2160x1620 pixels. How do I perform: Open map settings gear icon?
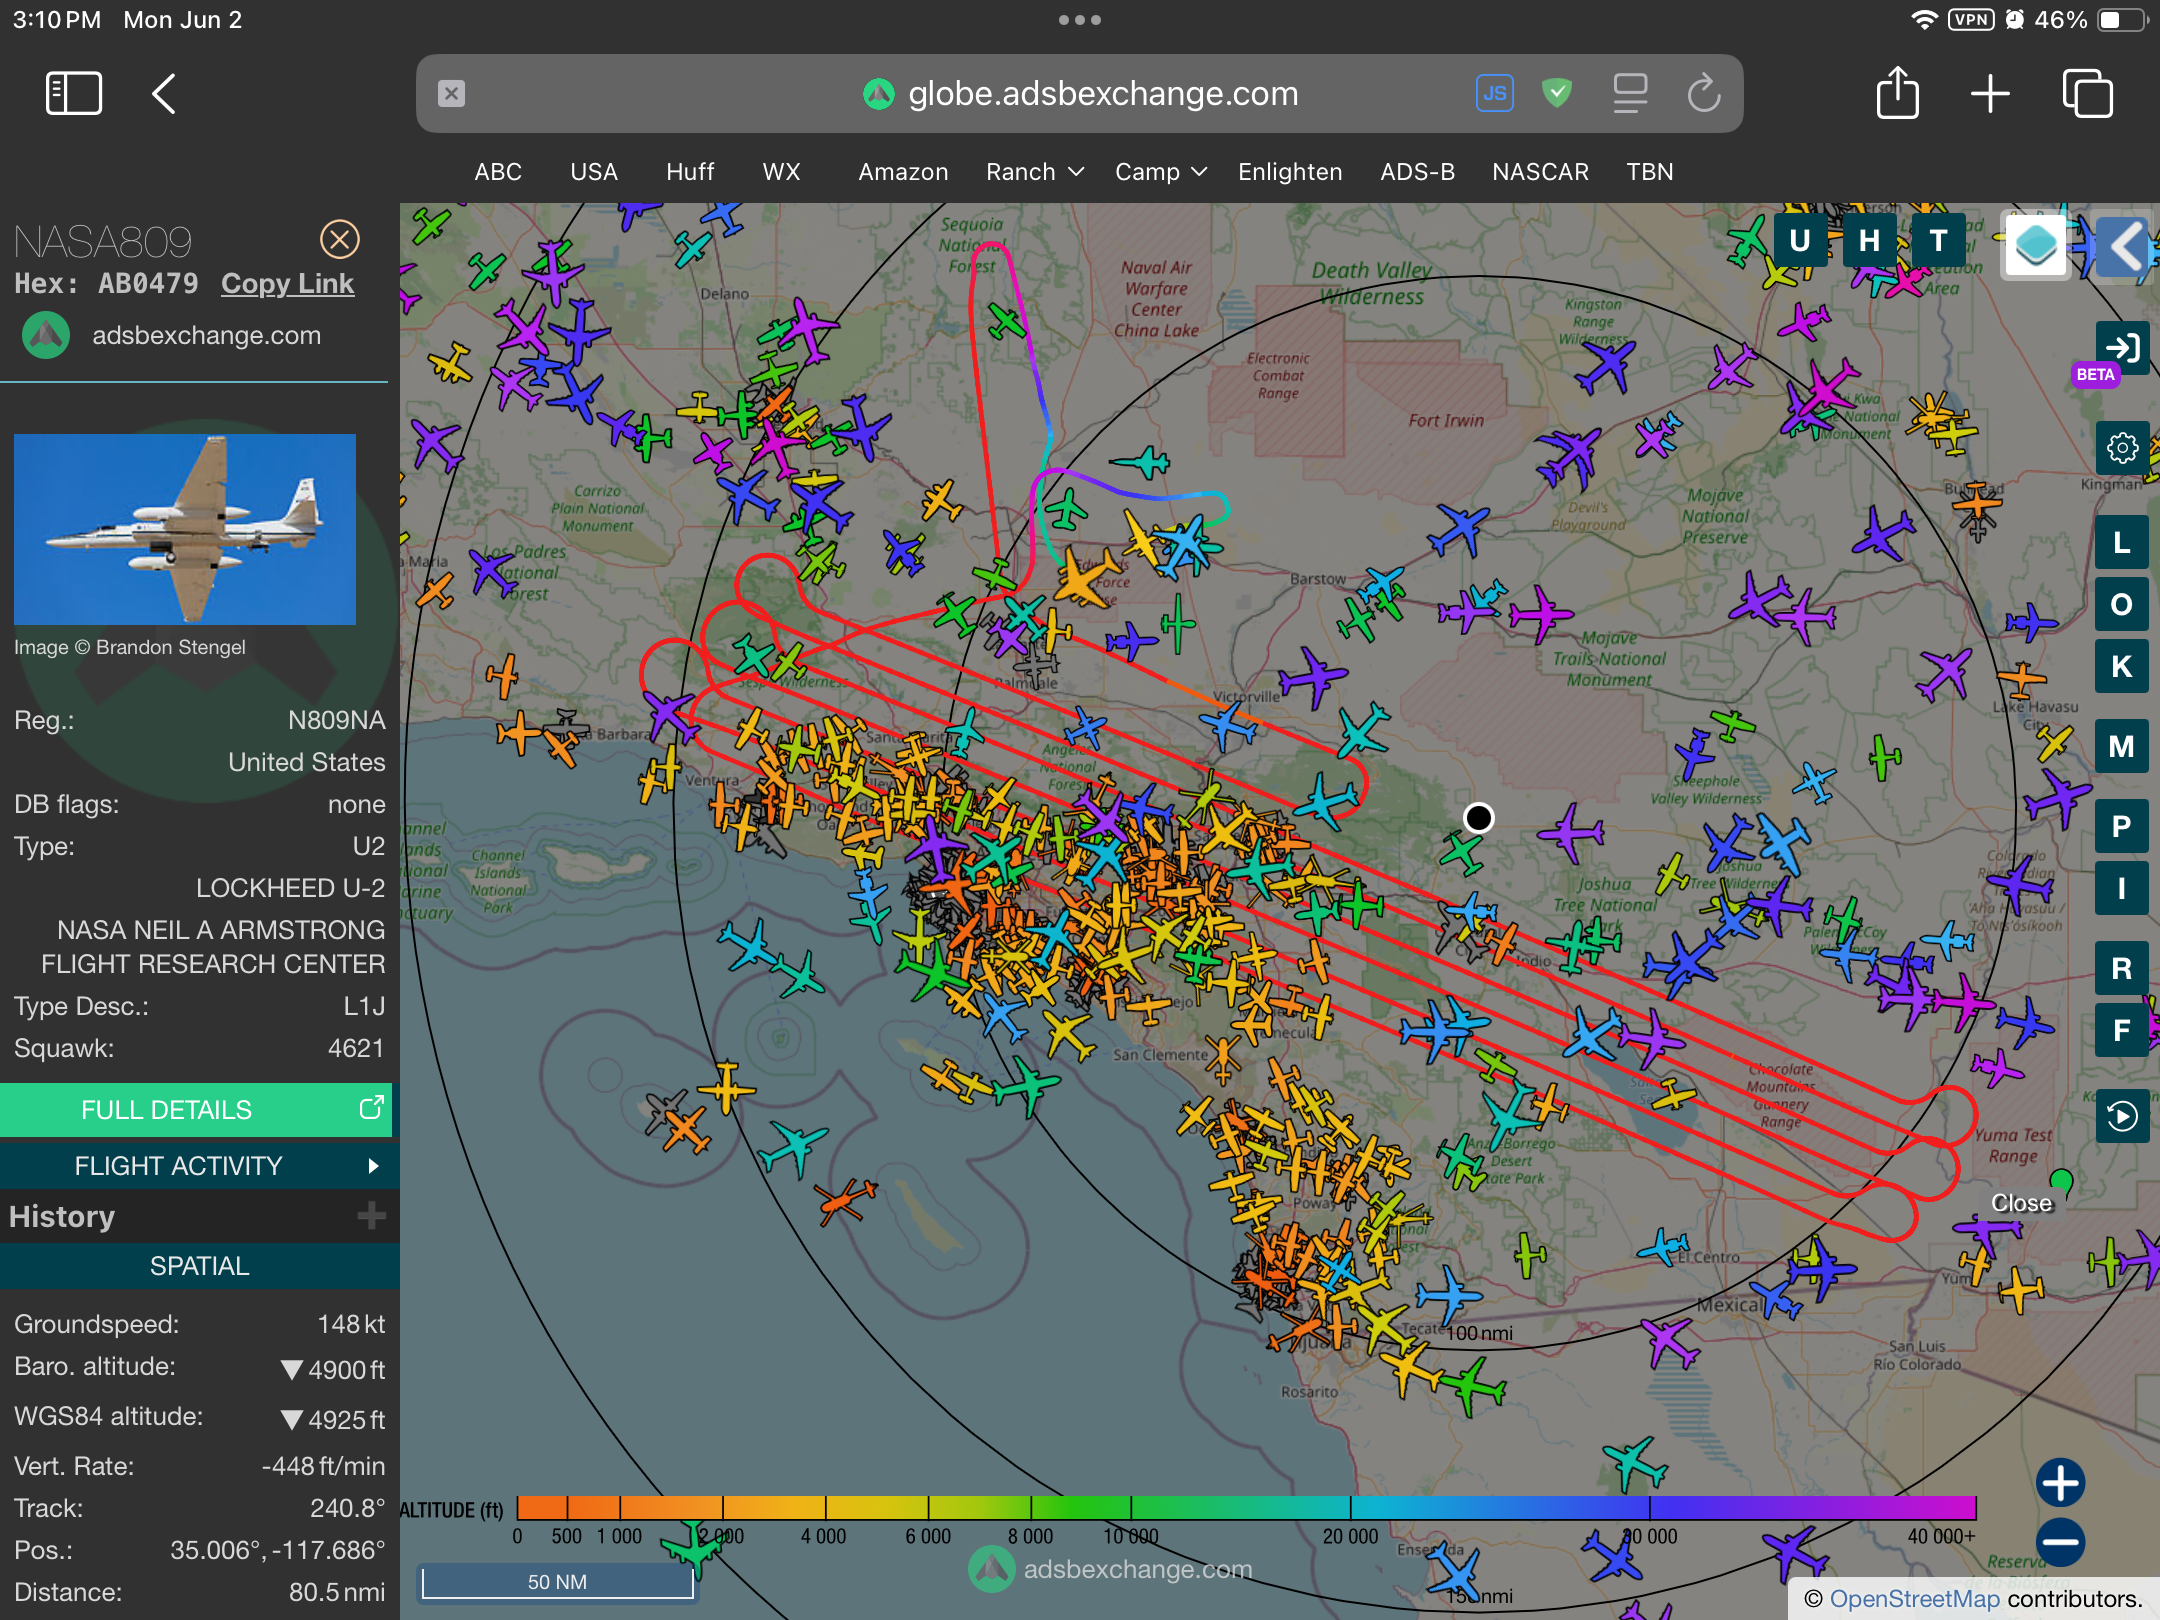2121,448
